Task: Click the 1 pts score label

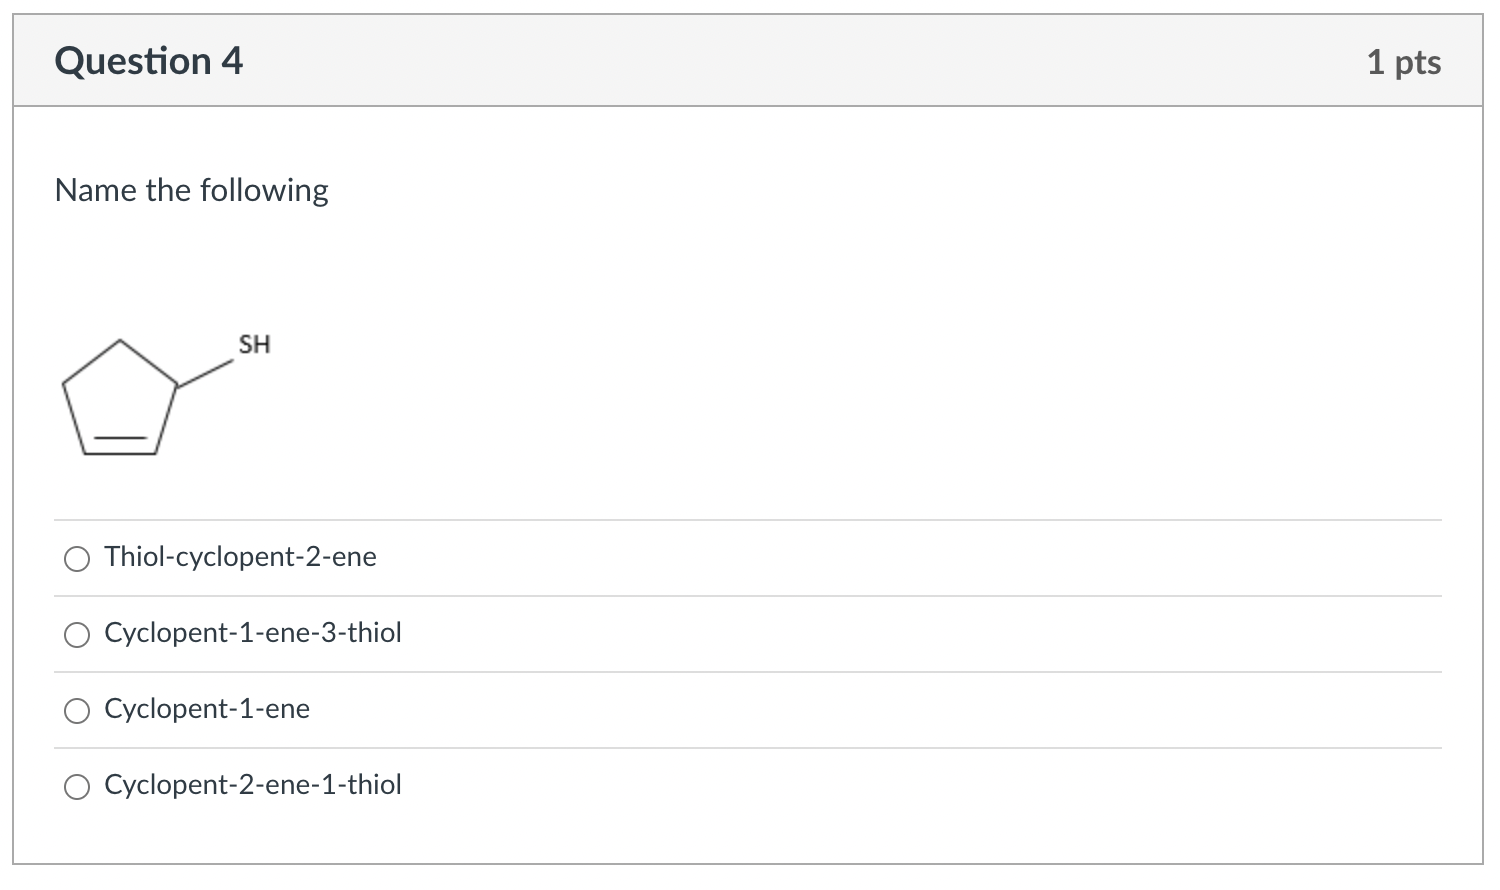Action: click(x=1404, y=62)
